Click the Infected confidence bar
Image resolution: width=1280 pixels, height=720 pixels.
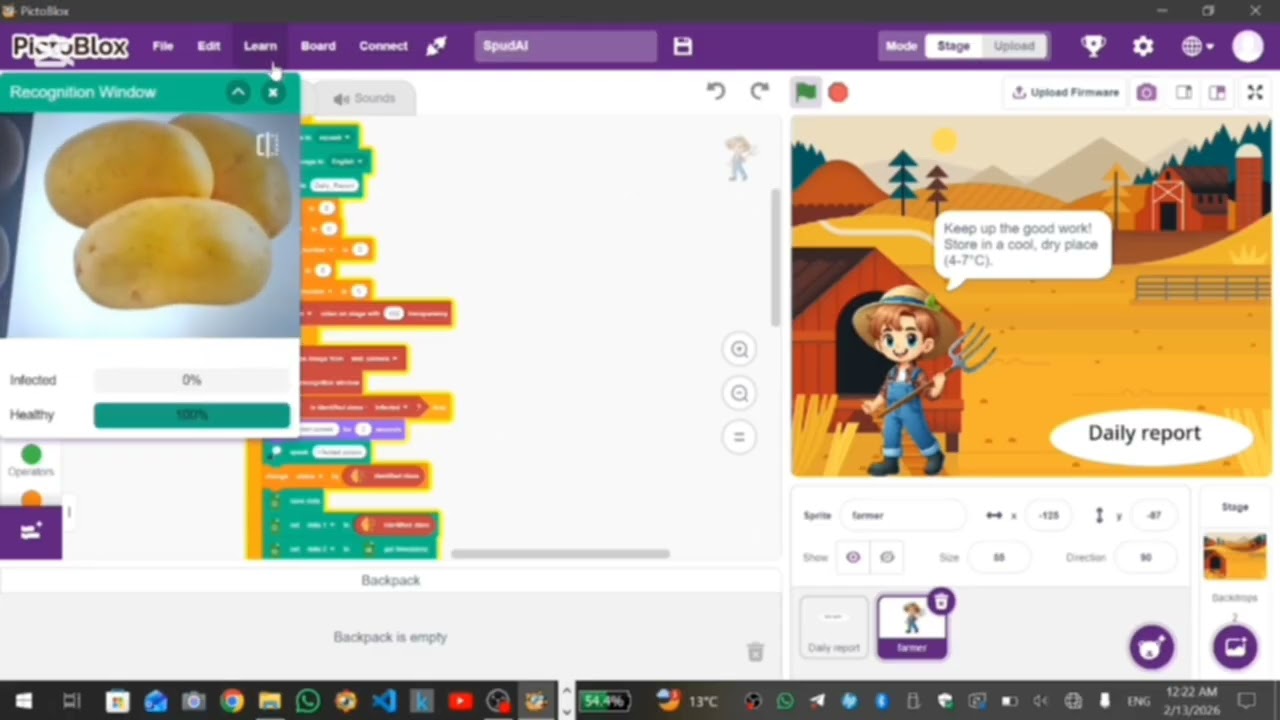point(192,380)
